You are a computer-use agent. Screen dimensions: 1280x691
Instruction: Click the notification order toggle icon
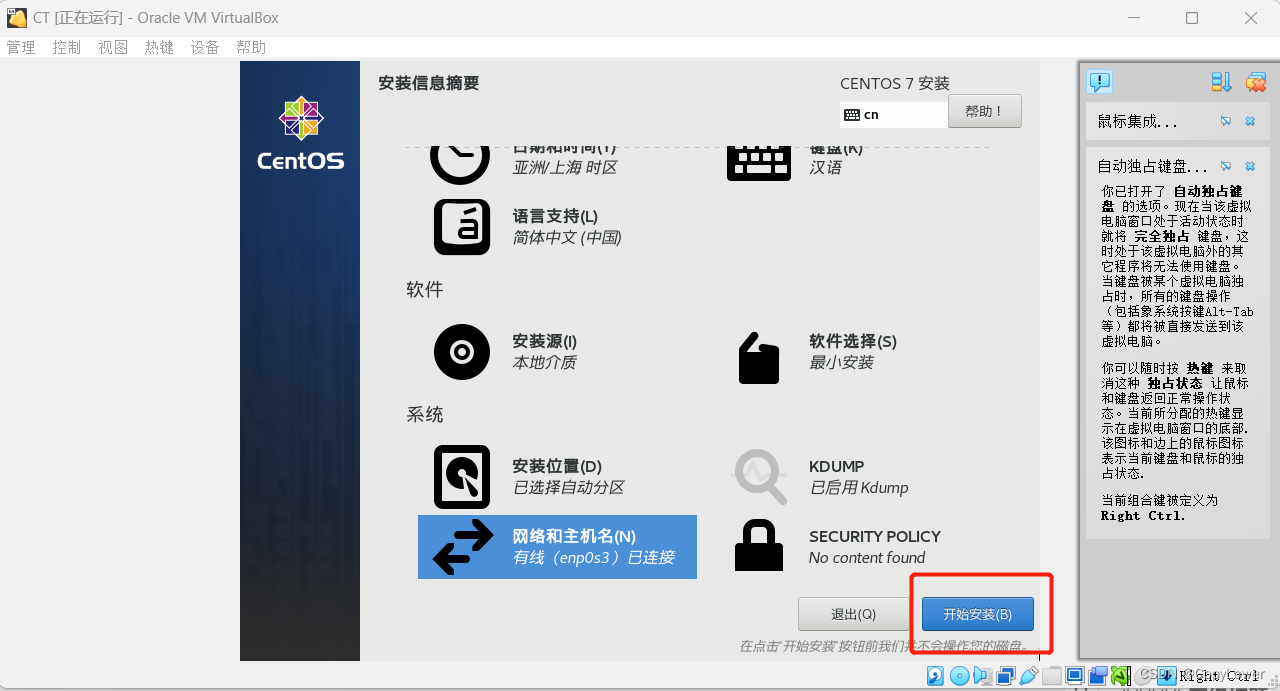pyautogui.click(x=1221, y=82)
